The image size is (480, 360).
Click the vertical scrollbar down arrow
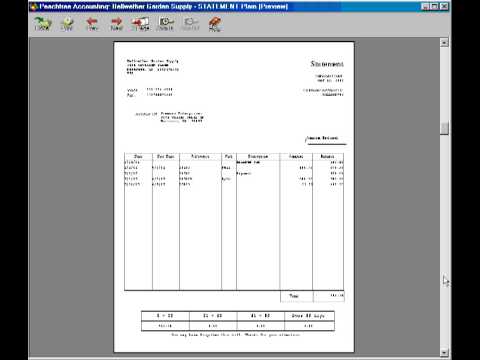(444, 352)
